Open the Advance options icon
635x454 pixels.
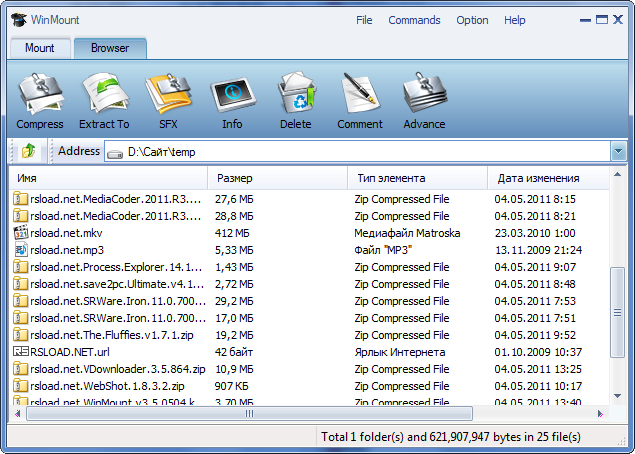click(424, 93)
